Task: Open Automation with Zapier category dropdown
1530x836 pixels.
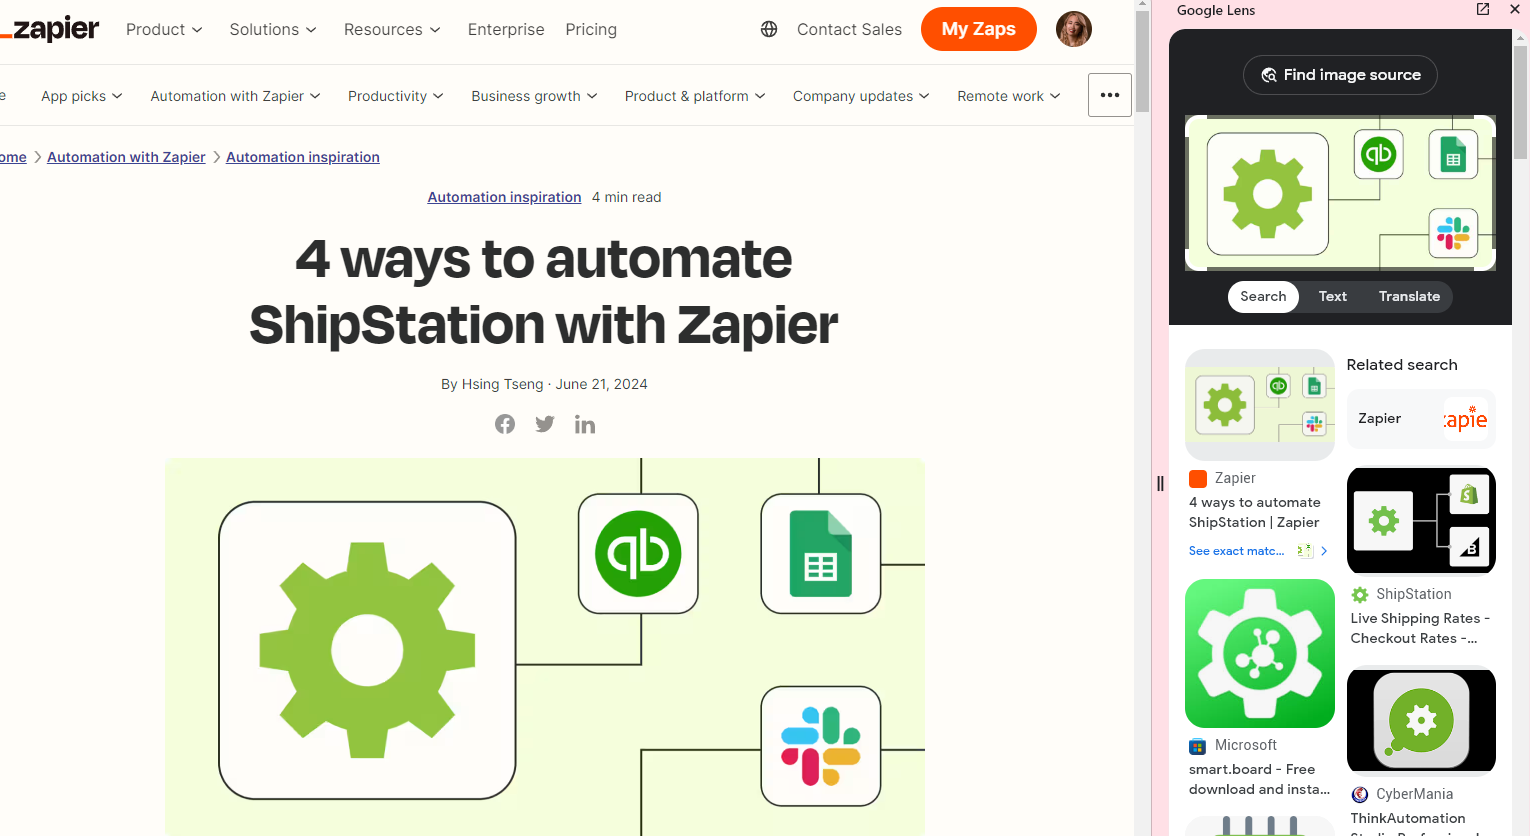Action: [236, 96]
